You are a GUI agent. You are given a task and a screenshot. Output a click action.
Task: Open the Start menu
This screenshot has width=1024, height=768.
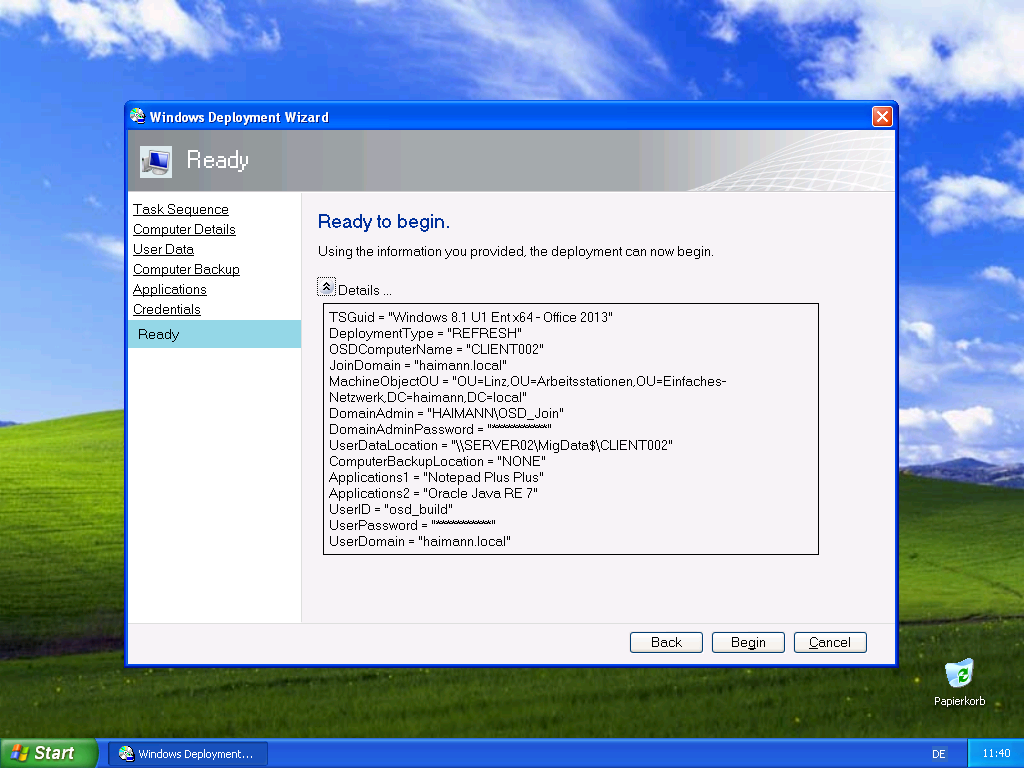click(x=48, y=753)
